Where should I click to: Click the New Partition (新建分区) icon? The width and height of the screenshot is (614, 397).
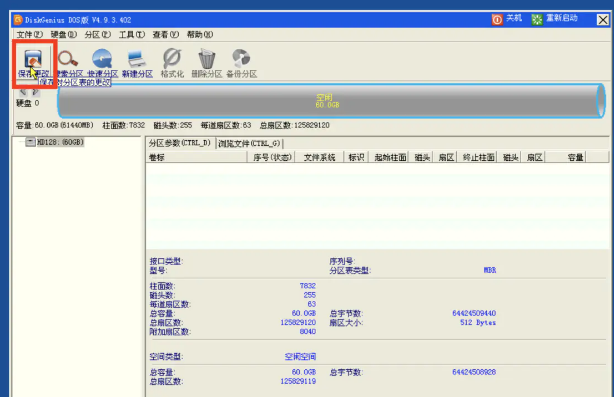pos(137,63)
